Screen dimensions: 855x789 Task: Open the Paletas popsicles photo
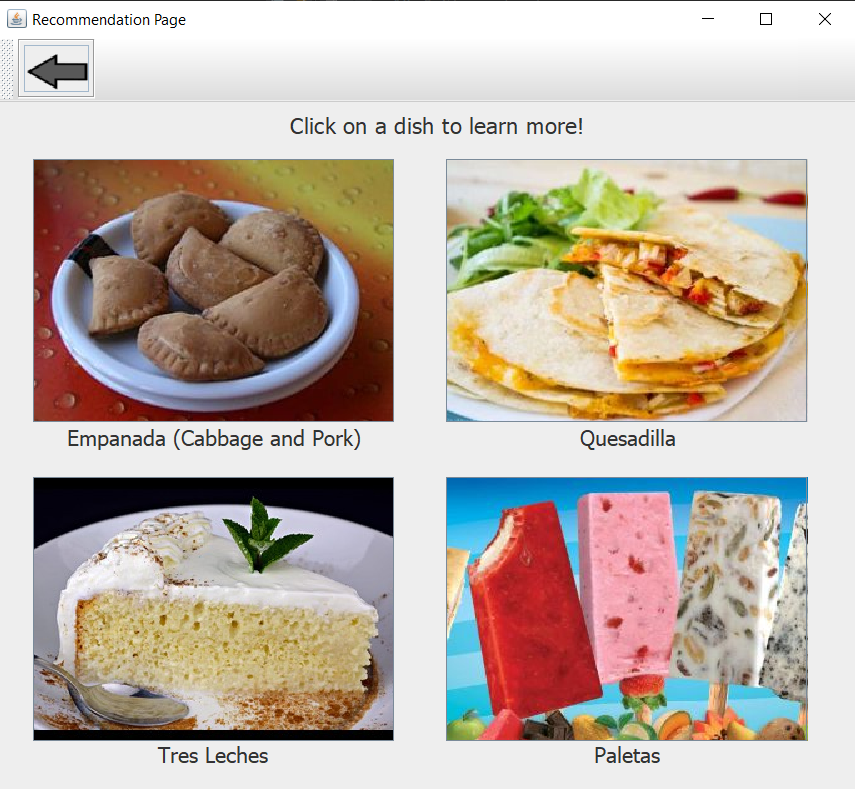click(x=627, y=609)
